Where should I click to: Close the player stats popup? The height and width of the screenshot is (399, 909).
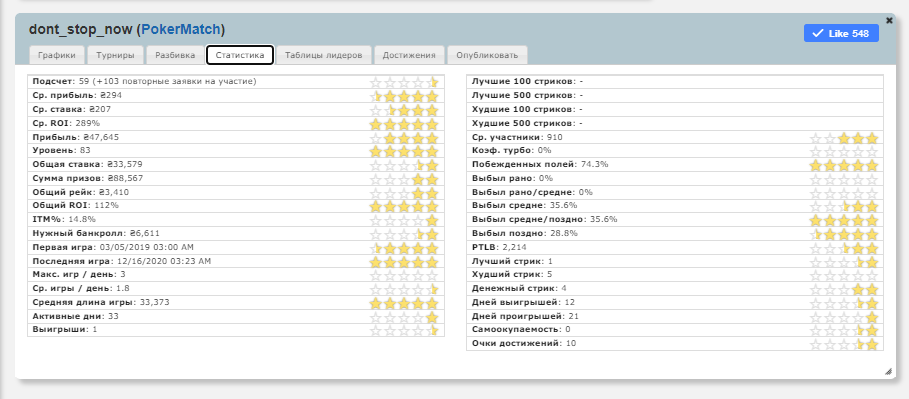tap(890, 20)
